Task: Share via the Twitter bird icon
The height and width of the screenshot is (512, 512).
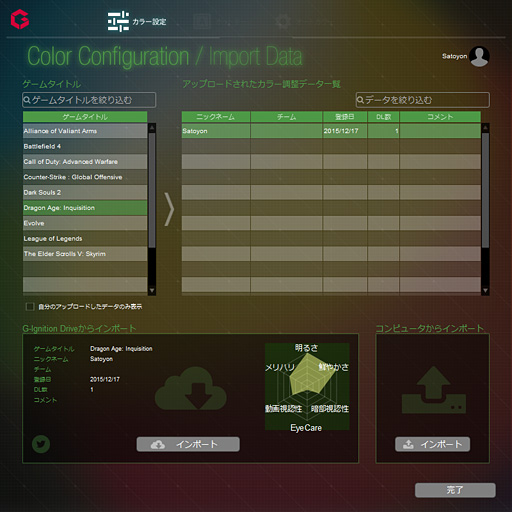Action: (41, 444)
